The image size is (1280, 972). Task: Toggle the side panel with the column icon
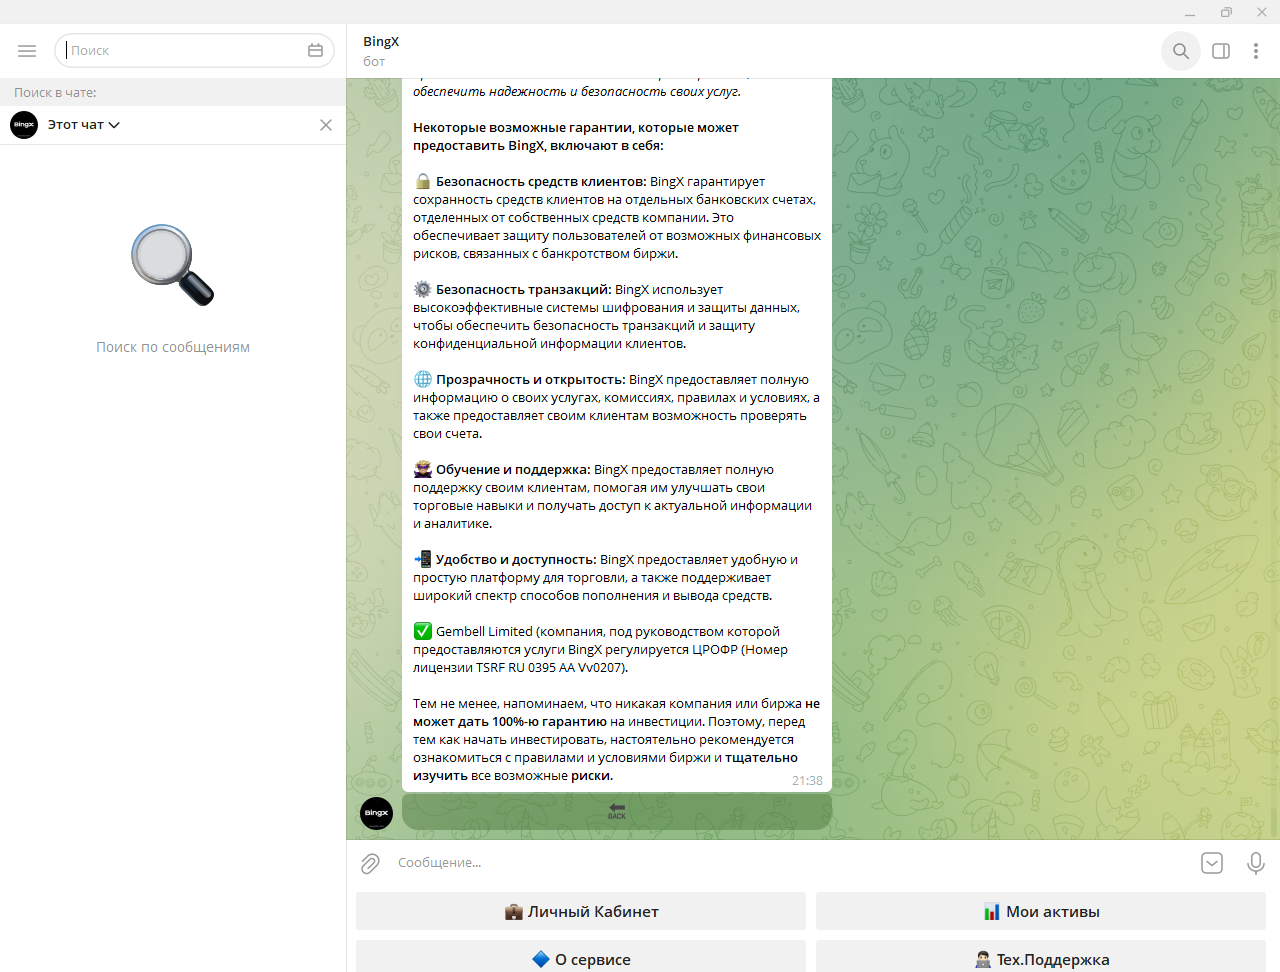click(x=1220, y=50)
